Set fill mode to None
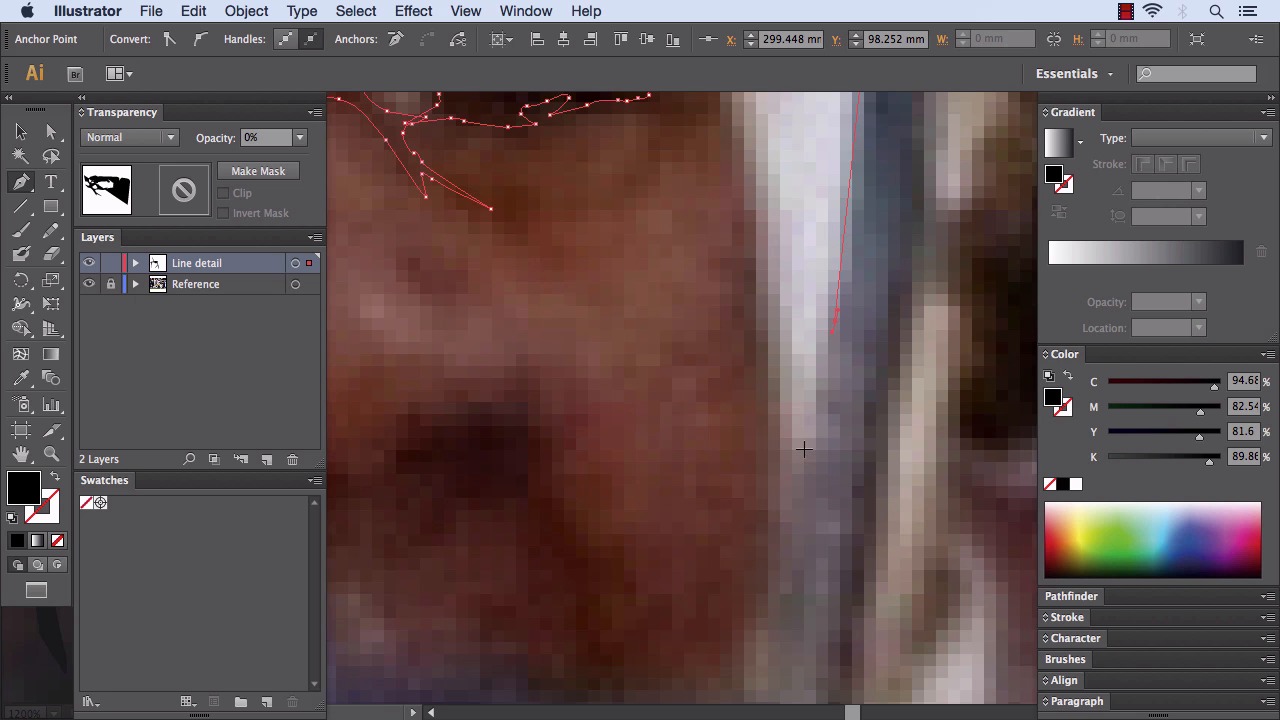Screen dimensions: 1280x720 [x=57, y=541]
